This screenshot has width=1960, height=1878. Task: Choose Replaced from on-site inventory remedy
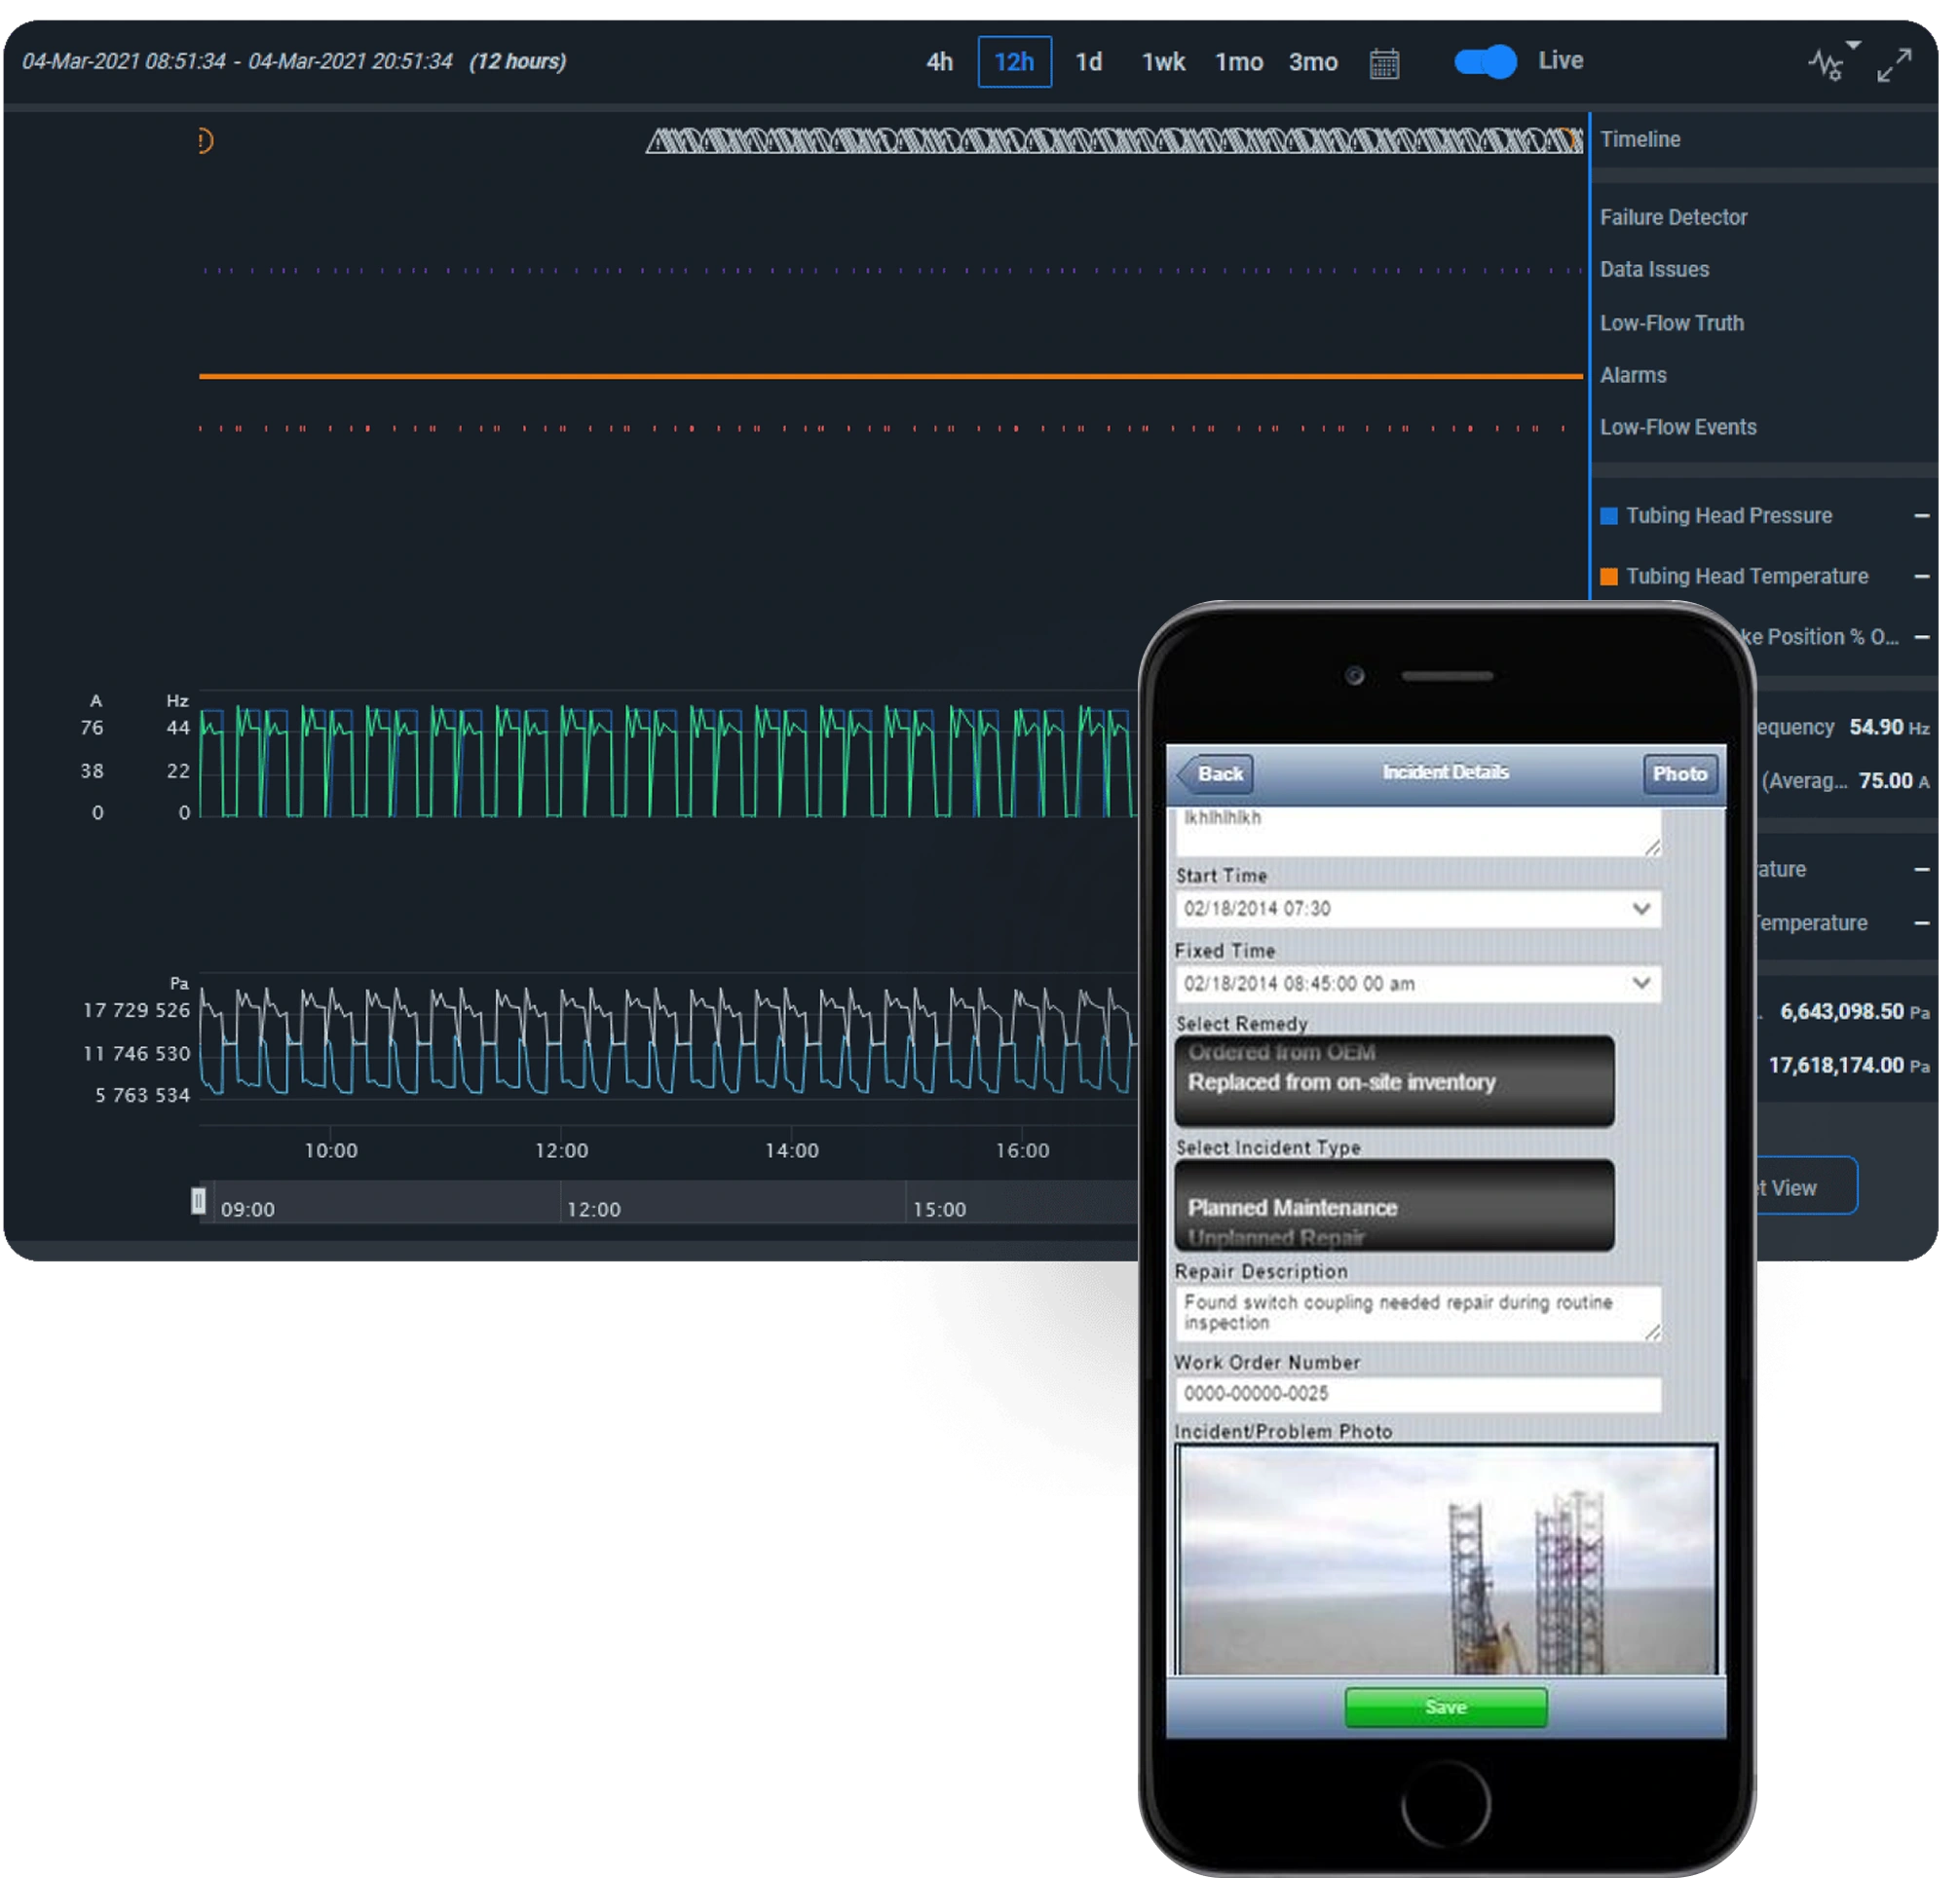[1341, 1082]
